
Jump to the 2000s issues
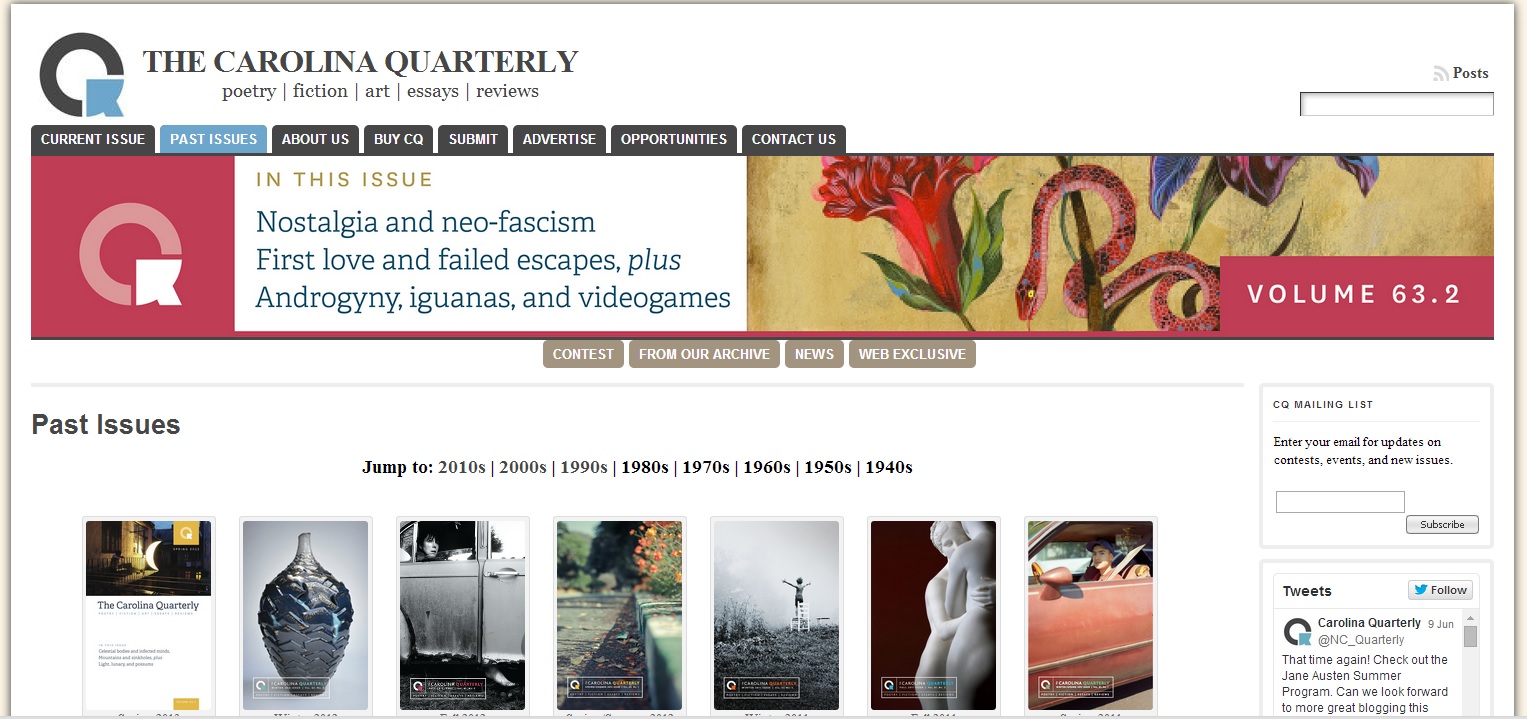point(523,467)
